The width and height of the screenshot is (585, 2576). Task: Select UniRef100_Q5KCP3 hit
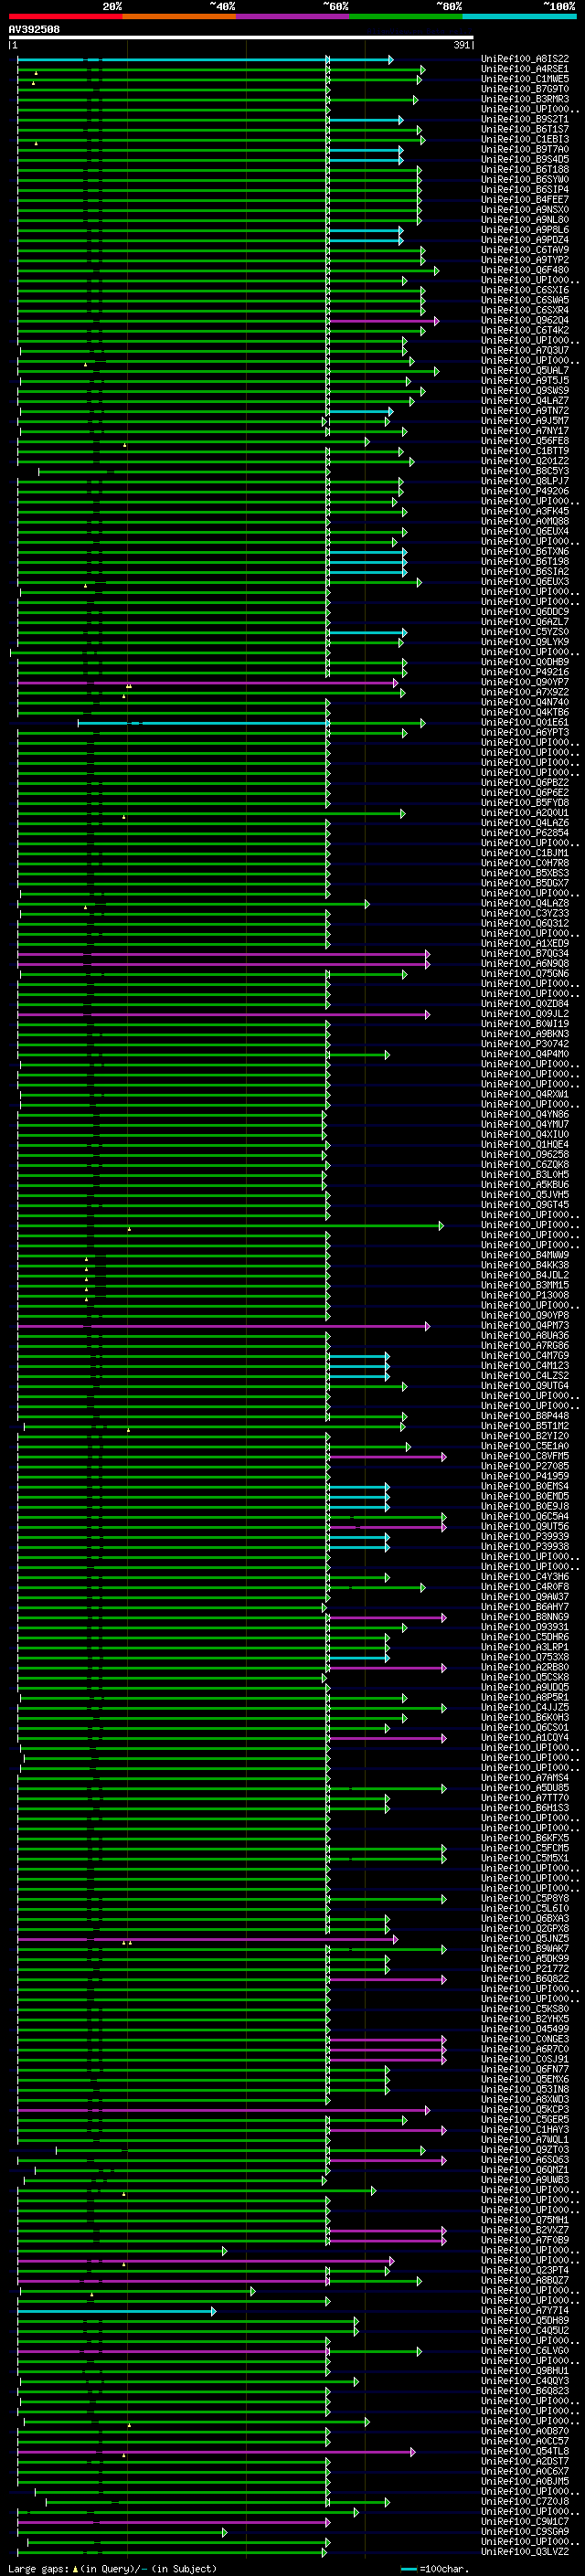(524, 2109)
